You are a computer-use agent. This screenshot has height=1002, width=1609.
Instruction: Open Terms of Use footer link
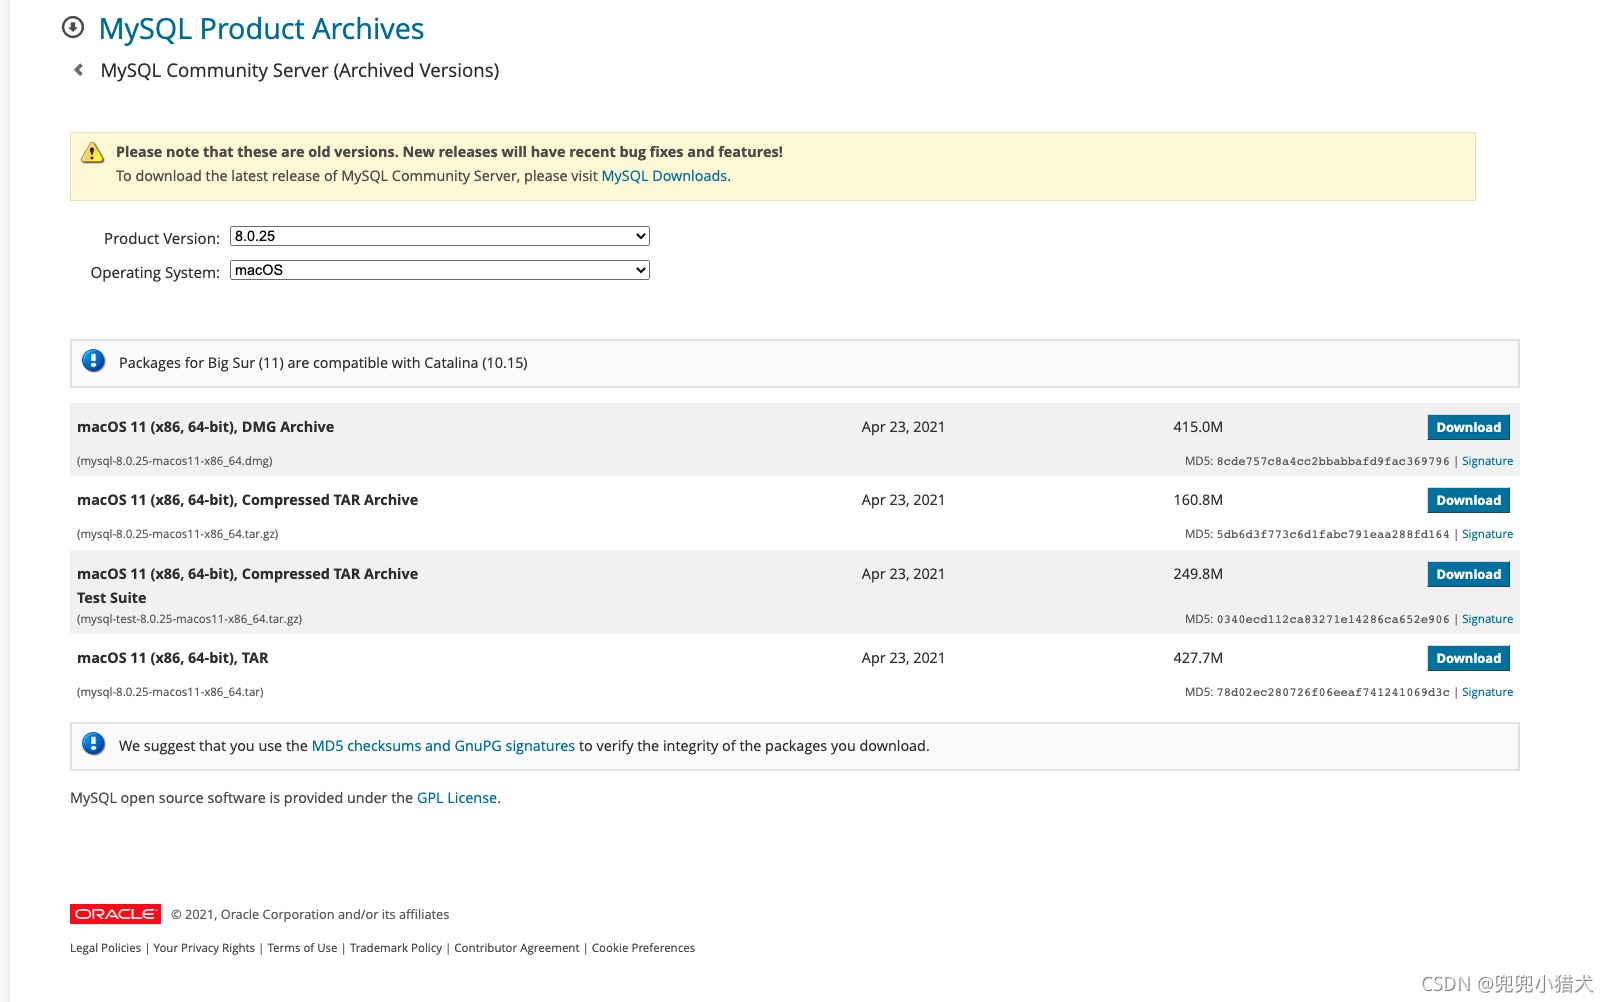302,948
